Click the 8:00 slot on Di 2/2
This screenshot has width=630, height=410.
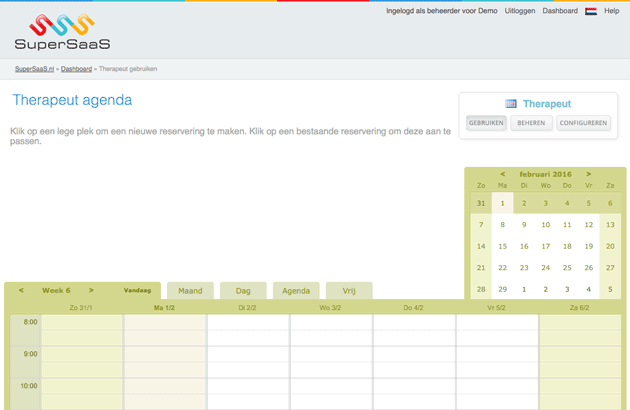click(x=248, y=322)
